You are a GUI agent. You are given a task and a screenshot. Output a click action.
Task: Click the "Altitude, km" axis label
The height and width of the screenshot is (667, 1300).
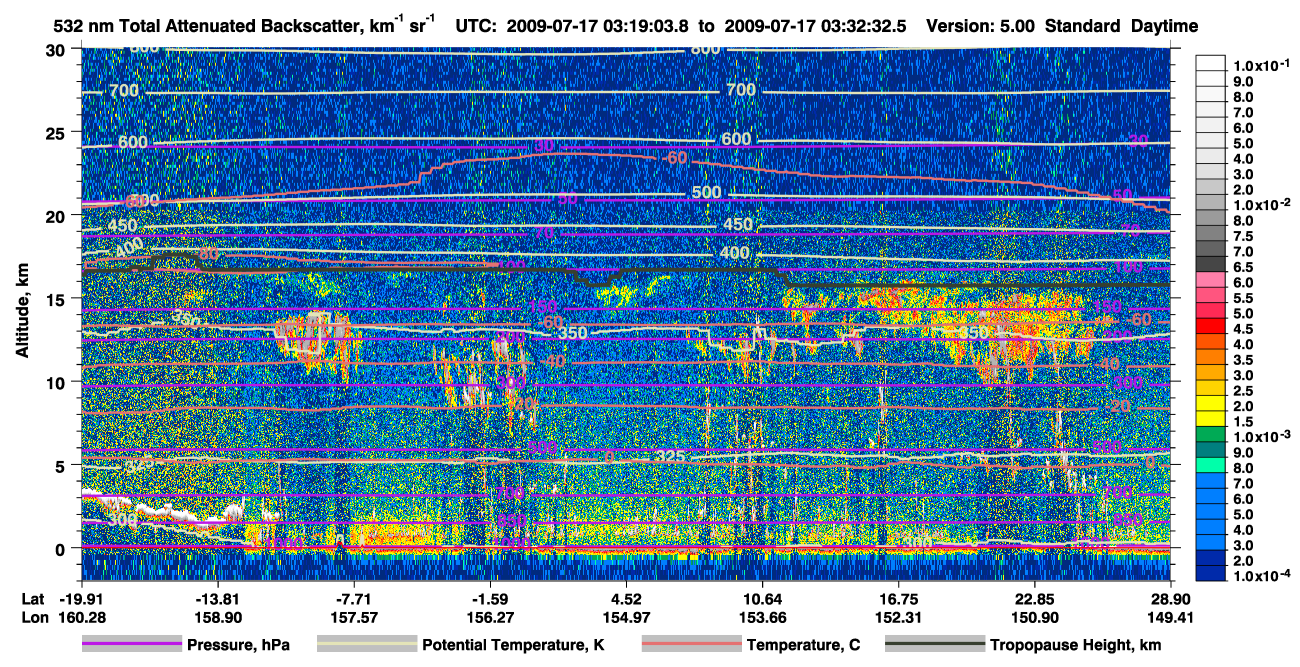pyautogui.click(x=23, y=313)
